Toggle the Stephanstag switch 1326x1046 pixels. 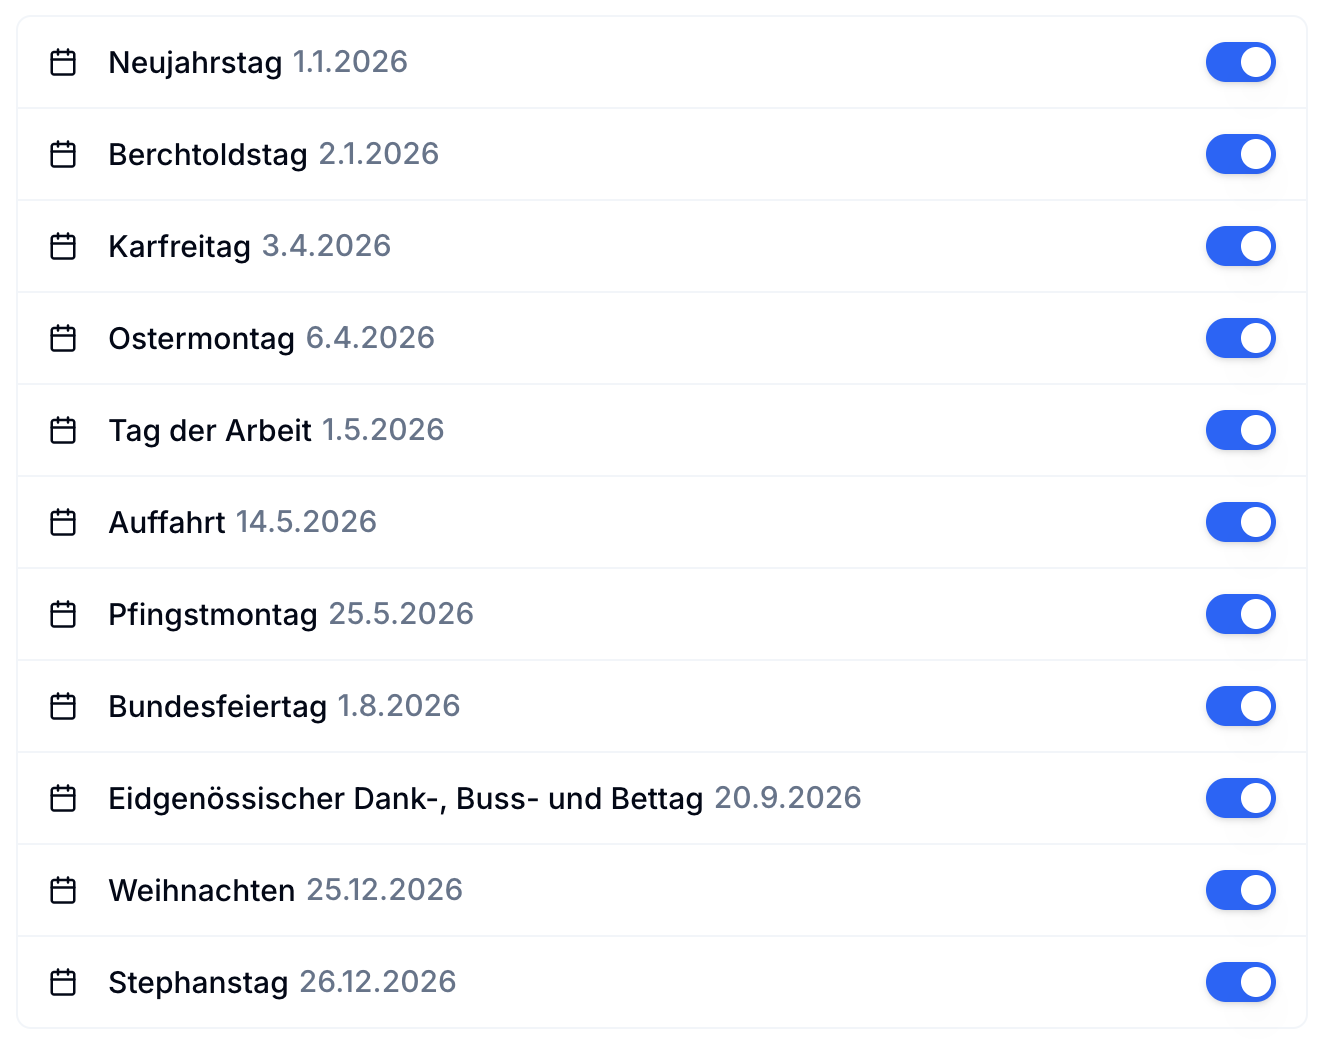coord(1240,982)
